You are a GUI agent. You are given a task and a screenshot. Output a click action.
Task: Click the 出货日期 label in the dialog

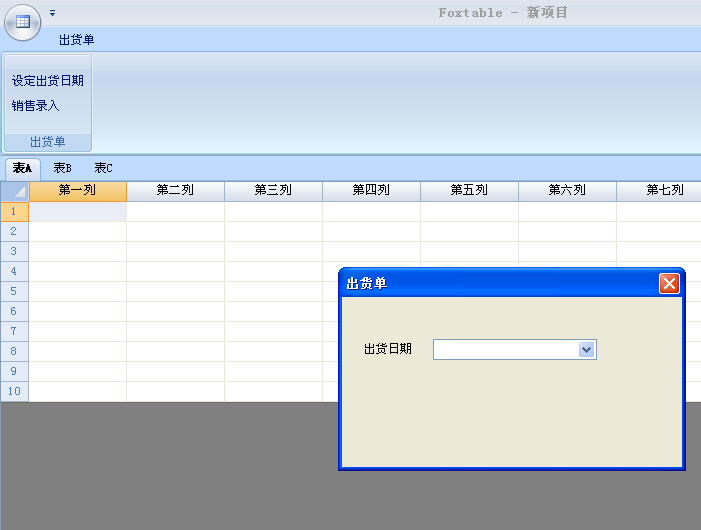(388, 349)
